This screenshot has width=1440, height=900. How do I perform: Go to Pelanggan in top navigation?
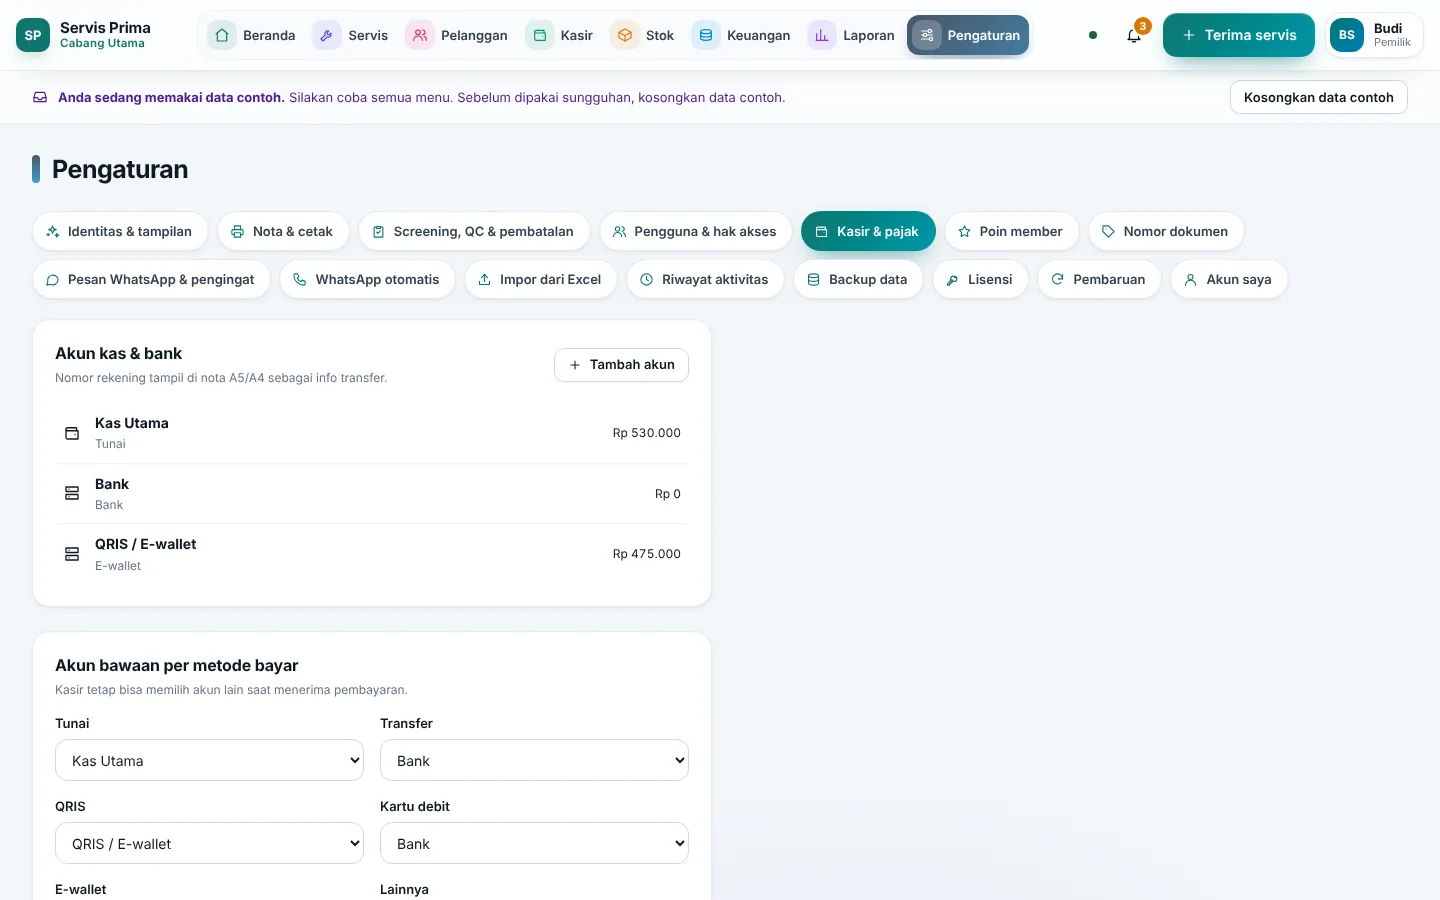tap(458, 35)
